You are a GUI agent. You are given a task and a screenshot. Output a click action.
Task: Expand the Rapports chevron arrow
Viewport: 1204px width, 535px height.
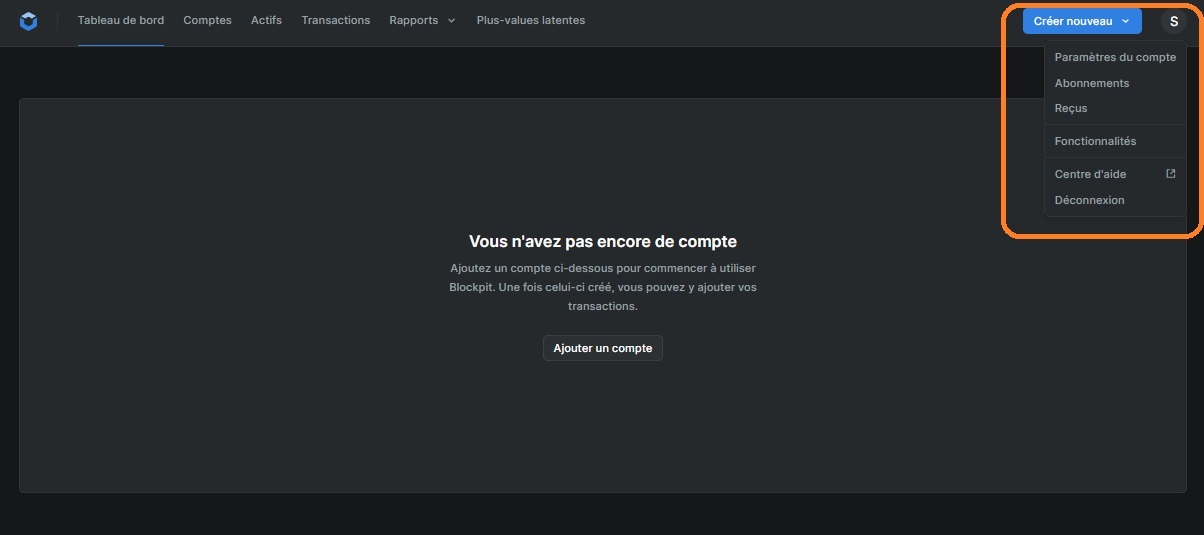pyautogui.click(x=452, y=21)
